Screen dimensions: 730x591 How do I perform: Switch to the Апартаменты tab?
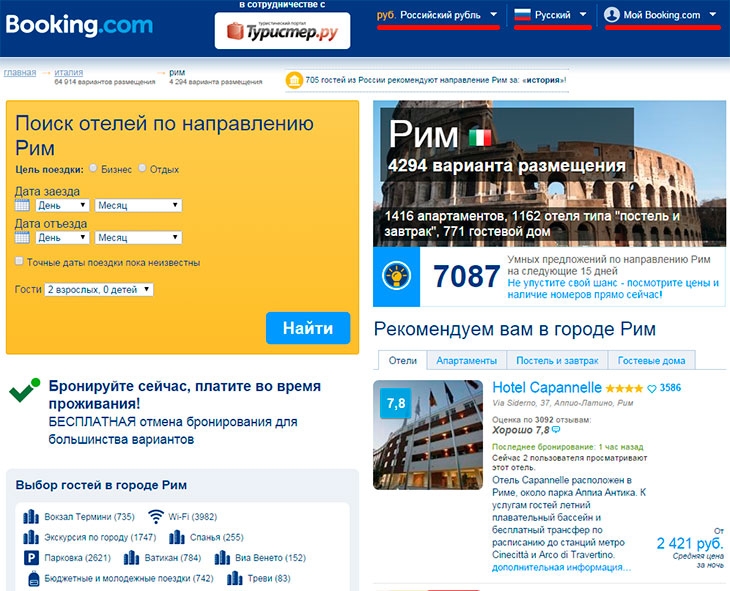[466, 360]
